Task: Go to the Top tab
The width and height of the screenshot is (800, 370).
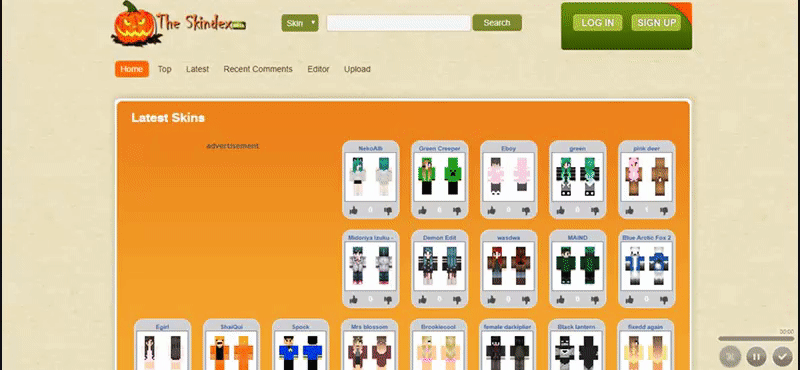Action: tap(164, 69)
